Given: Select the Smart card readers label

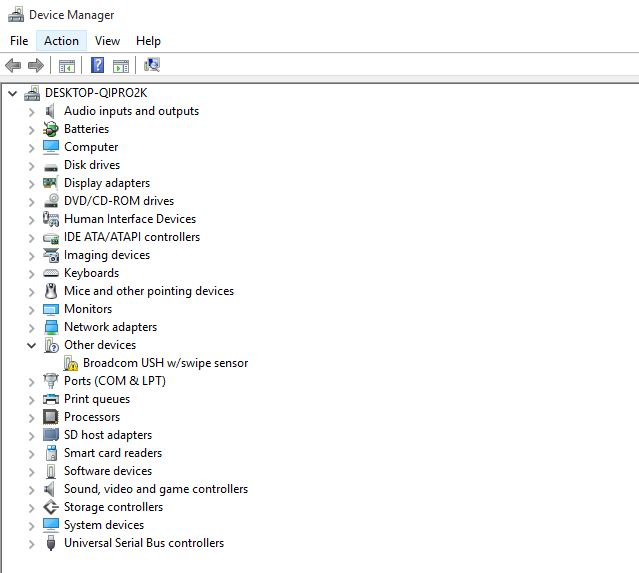Looking at the screenshot, I should (113, 453).
